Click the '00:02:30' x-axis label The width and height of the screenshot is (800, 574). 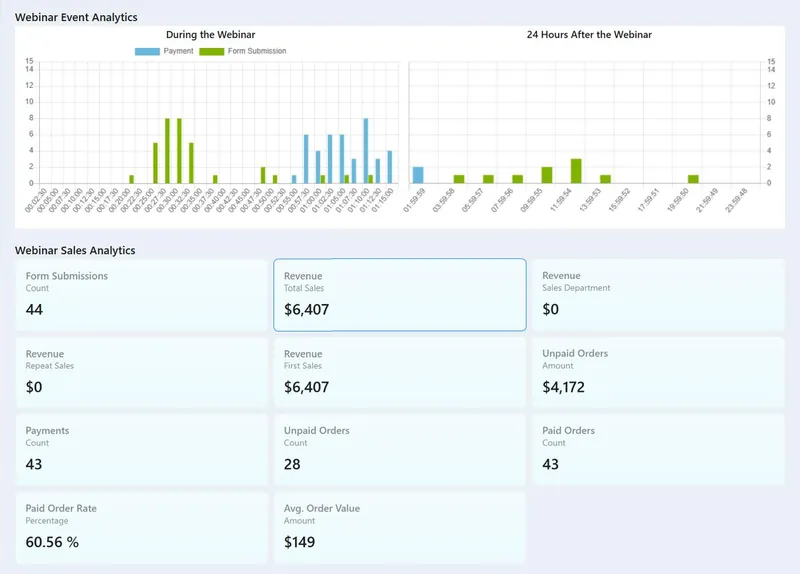(x=35, y=200)
